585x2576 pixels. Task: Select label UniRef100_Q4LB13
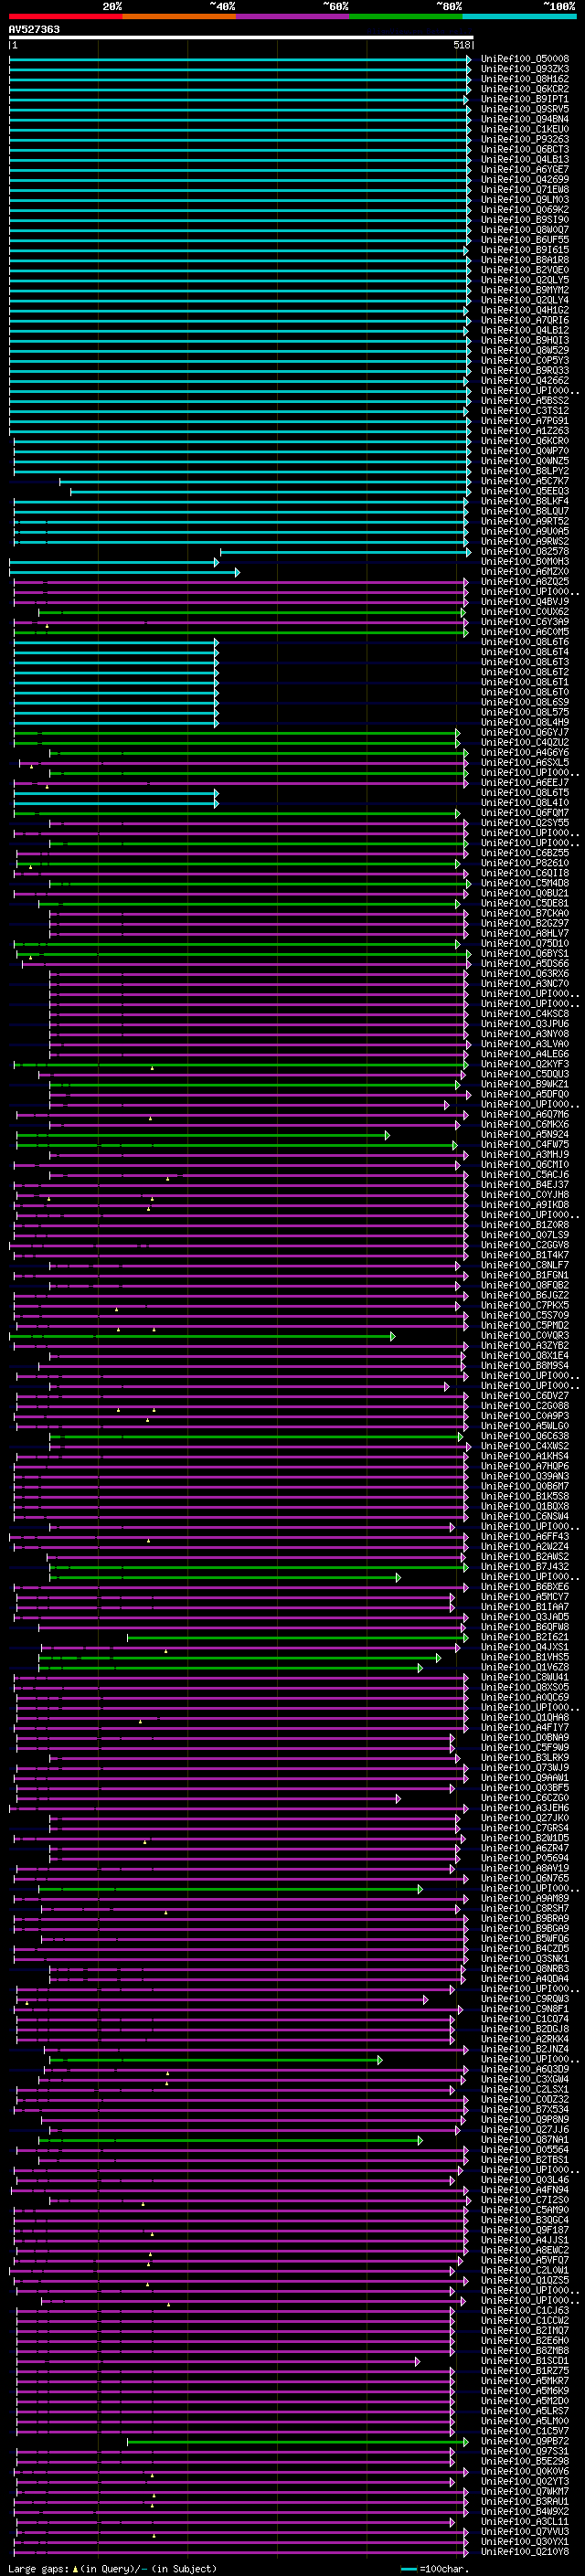click(x=525, y=159)
